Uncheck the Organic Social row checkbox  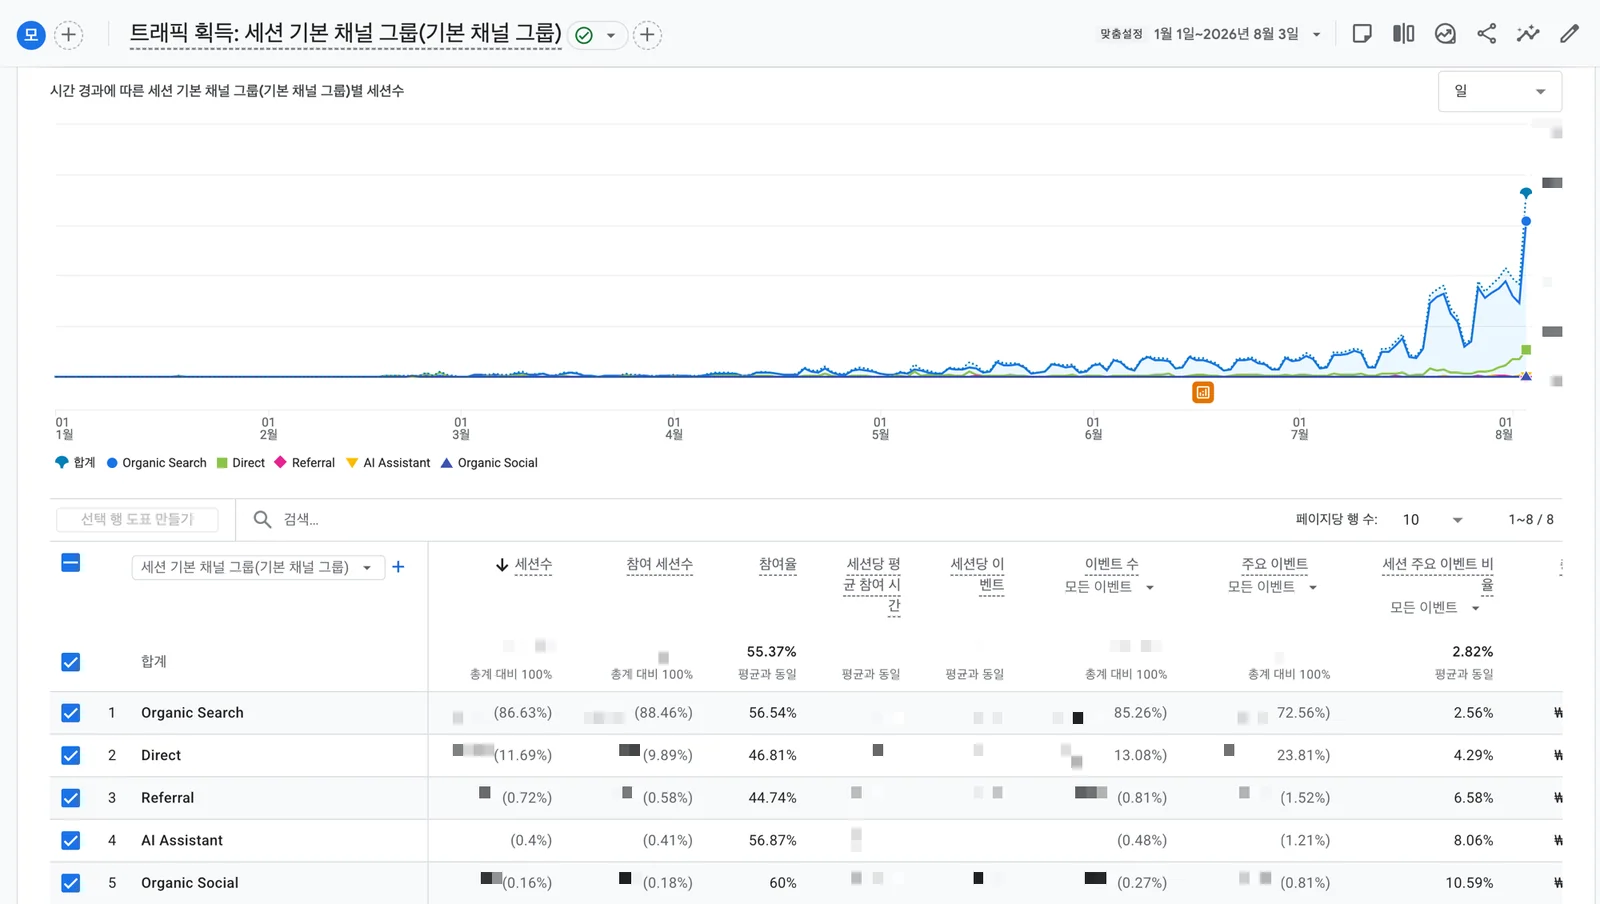tap(71, 883)
